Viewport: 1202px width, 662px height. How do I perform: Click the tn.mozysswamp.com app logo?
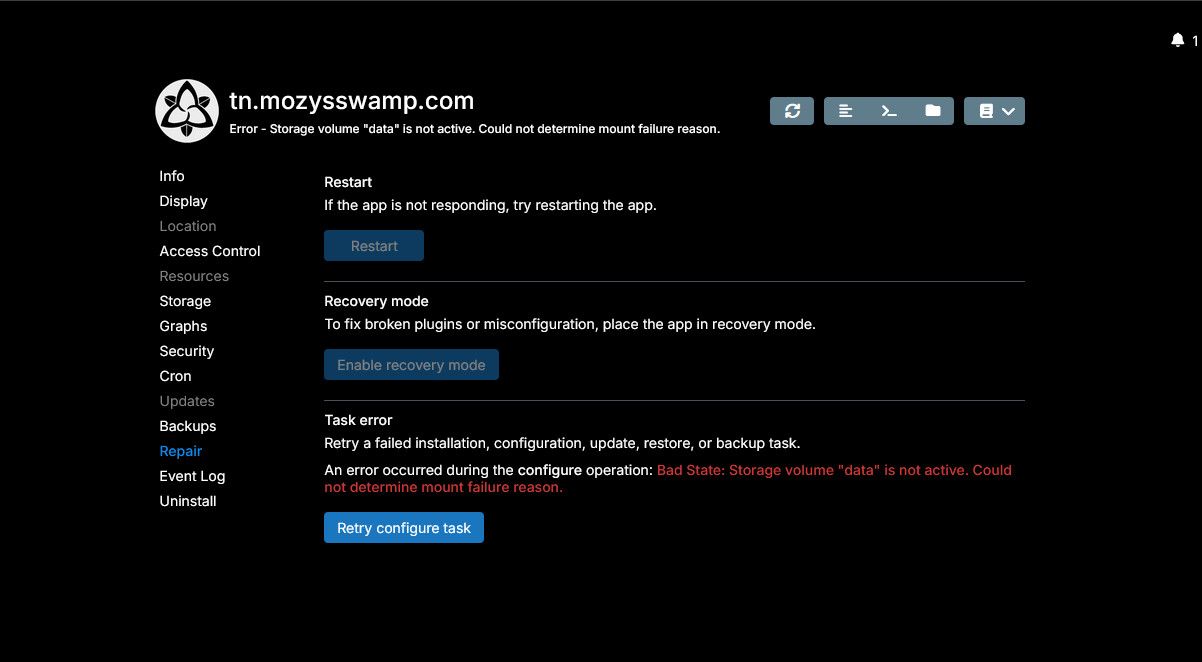[187, 111]
